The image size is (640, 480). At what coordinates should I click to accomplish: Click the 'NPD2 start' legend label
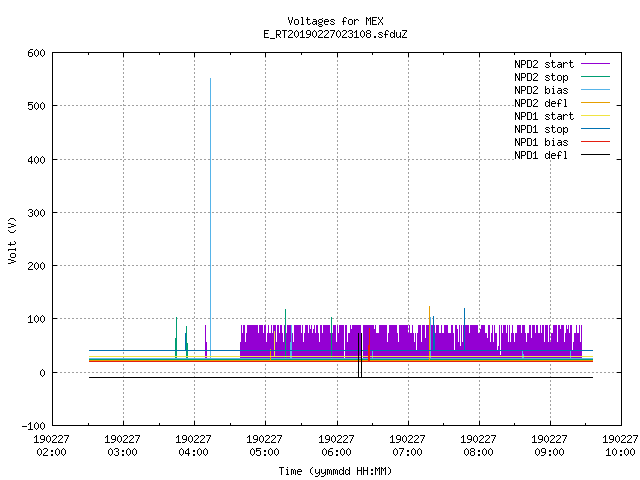tap(544, 64)
